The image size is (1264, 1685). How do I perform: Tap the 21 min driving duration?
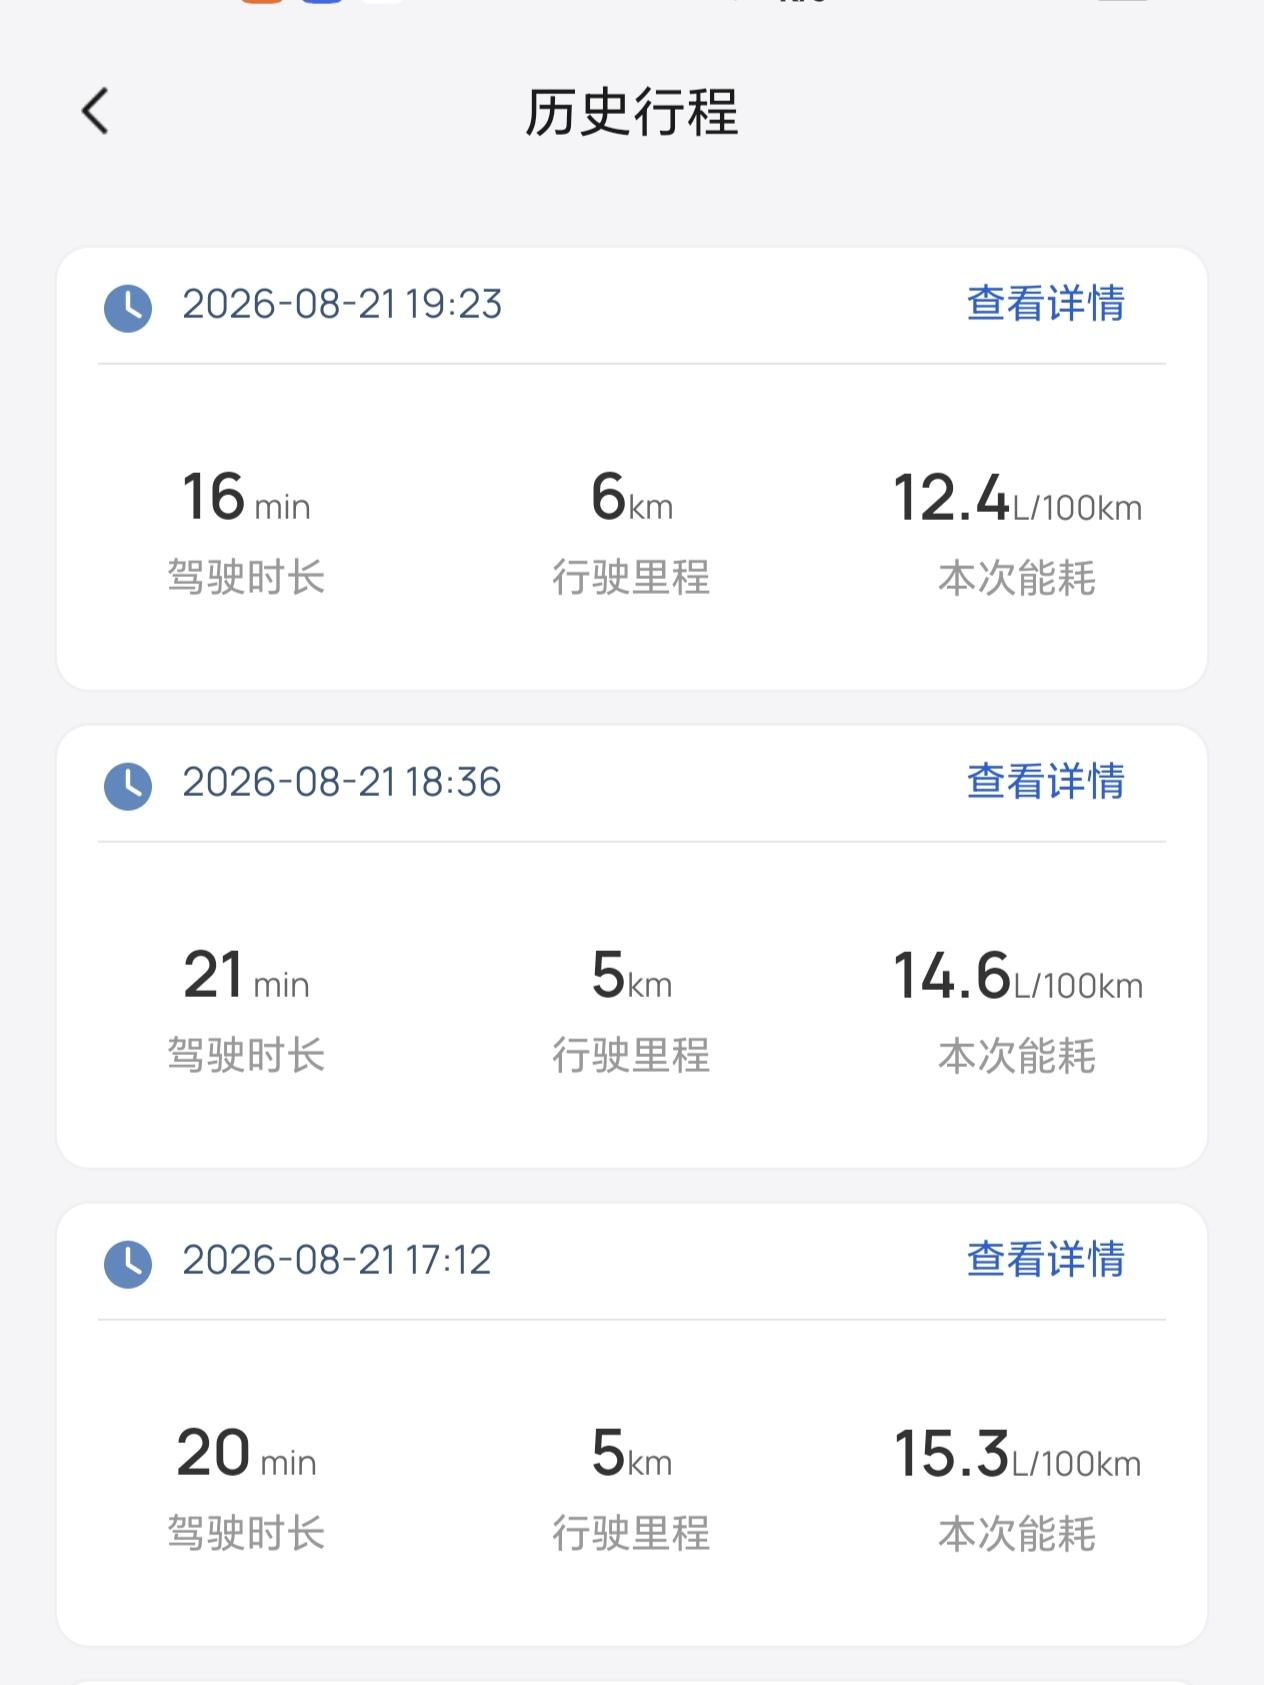coord(246,975)
